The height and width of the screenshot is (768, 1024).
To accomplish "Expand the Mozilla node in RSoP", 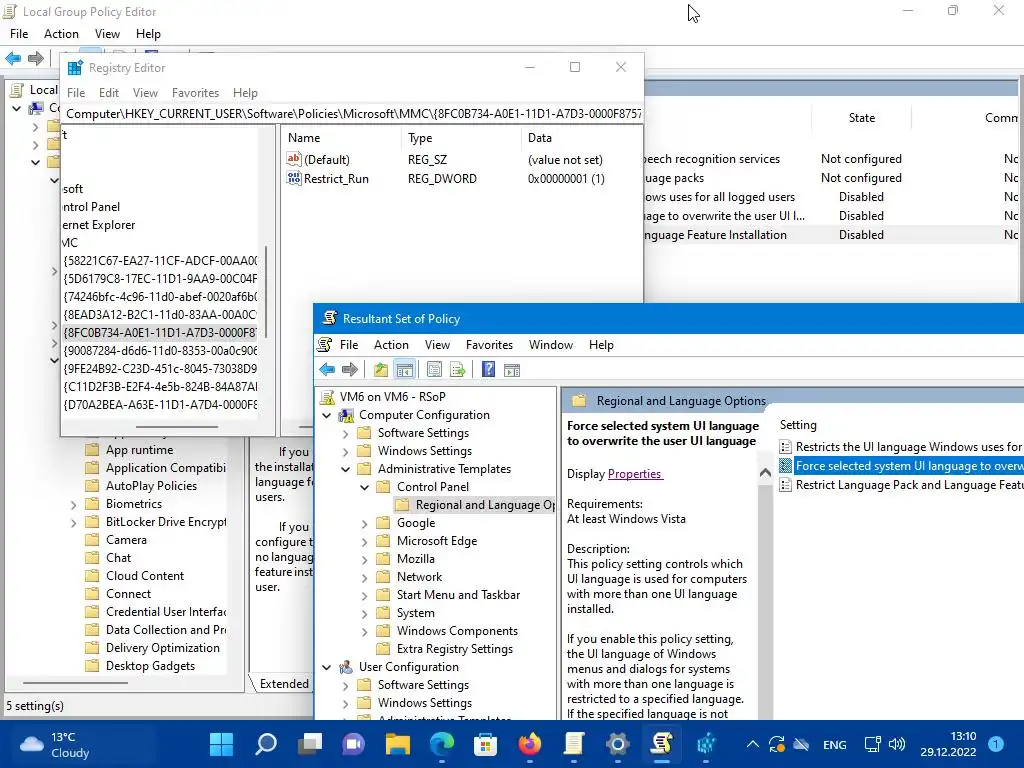I will coord(364,559).
